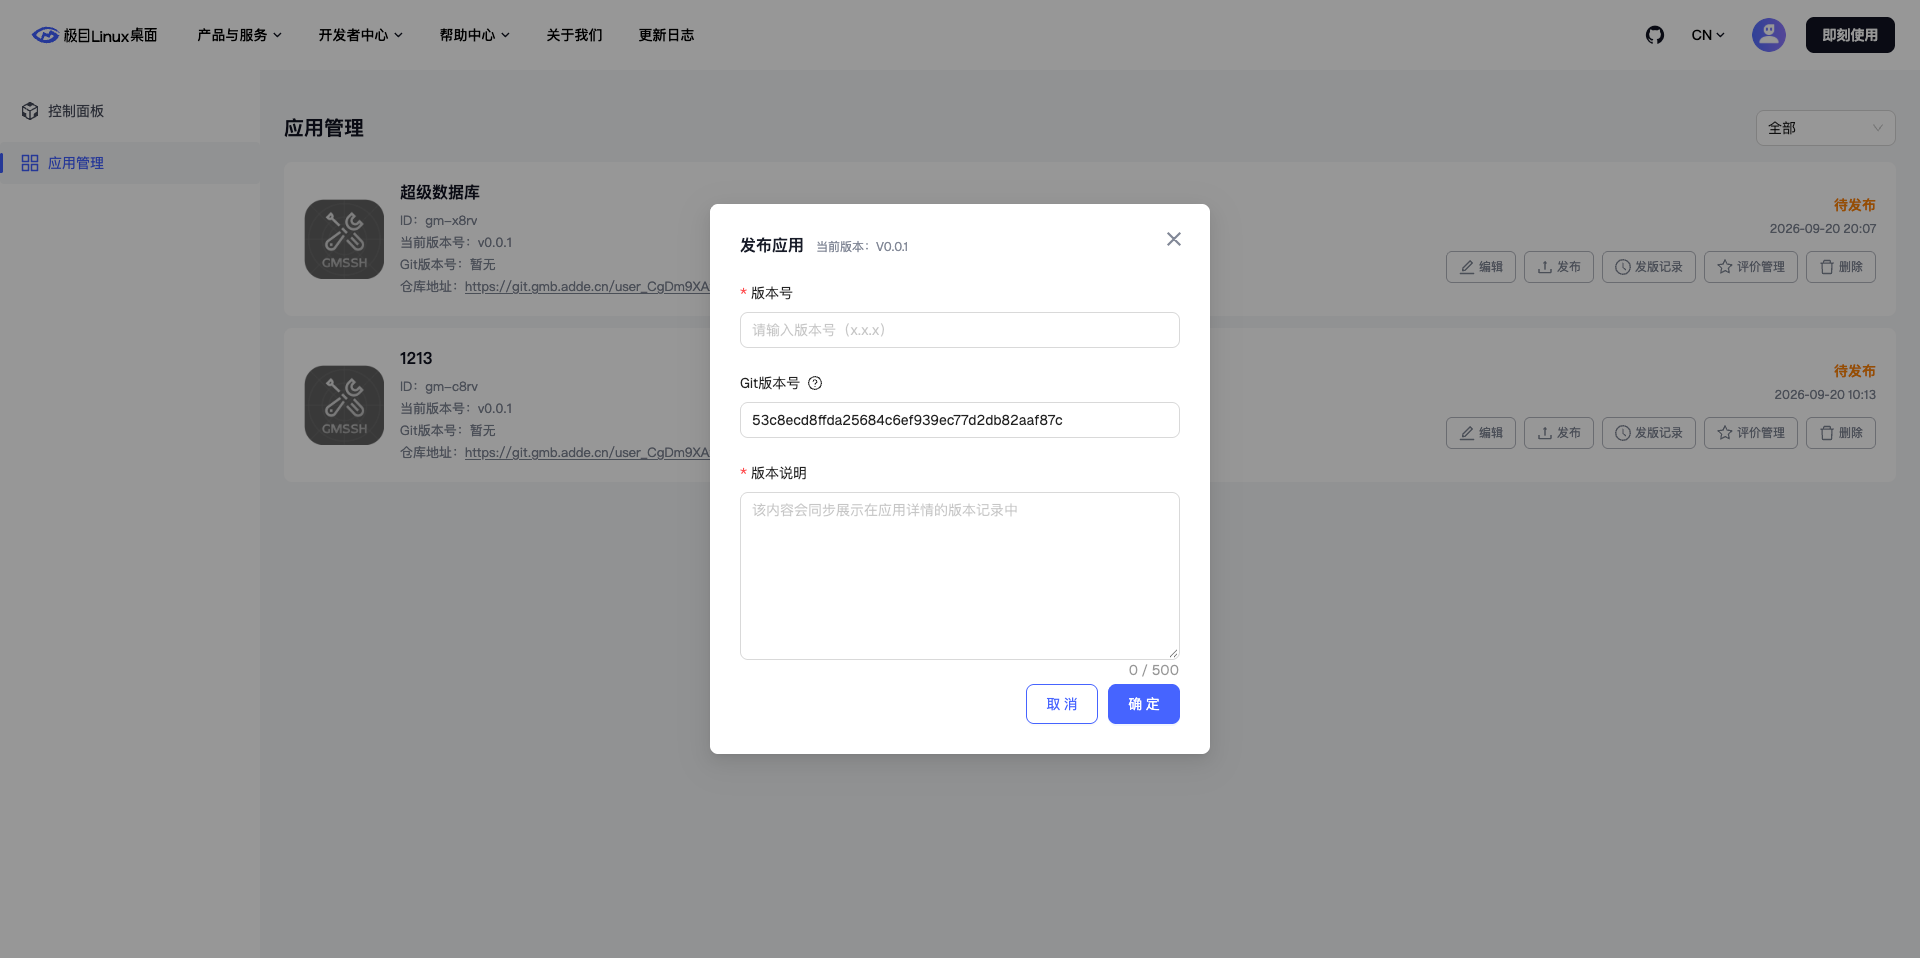
Task: Focus the Git版本号 input field
Action: point(960,420)
